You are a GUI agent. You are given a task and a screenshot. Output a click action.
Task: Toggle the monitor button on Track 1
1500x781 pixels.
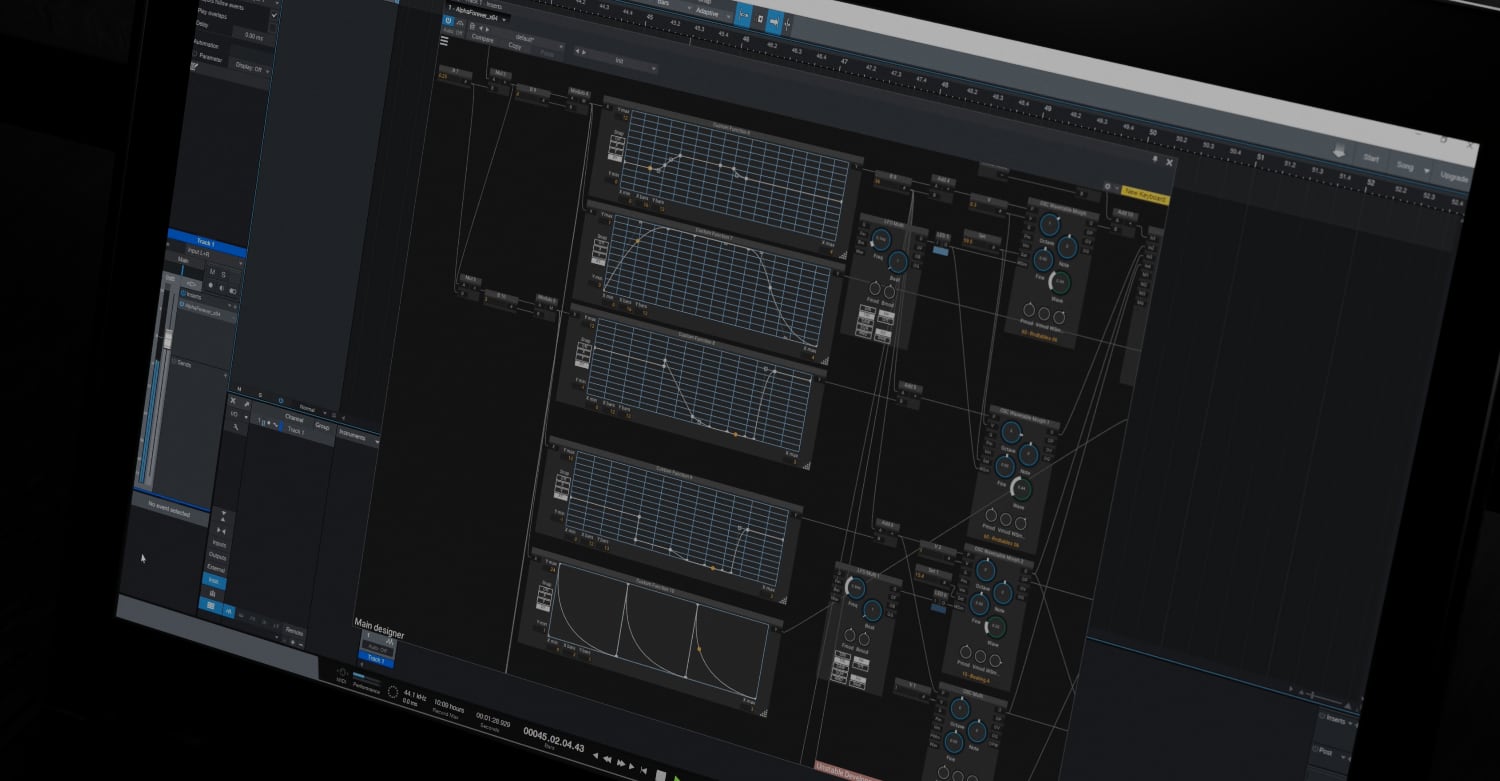coord(222,288)
